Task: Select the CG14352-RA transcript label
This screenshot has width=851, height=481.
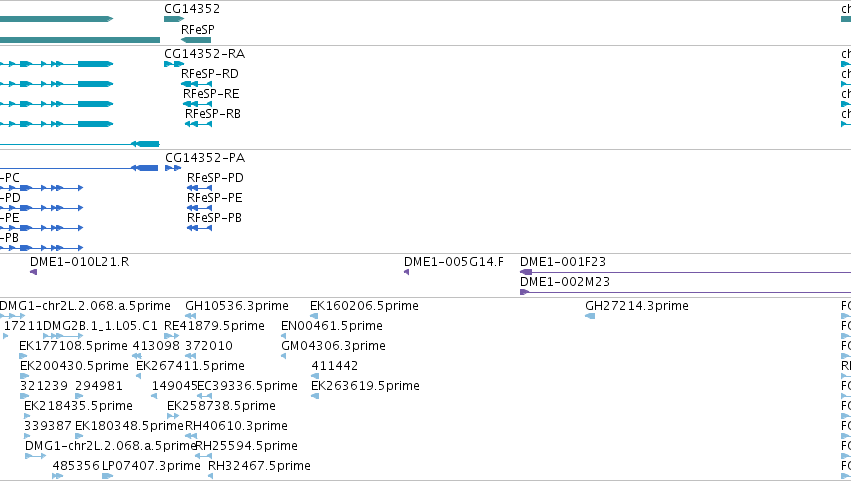Action: 205,54
